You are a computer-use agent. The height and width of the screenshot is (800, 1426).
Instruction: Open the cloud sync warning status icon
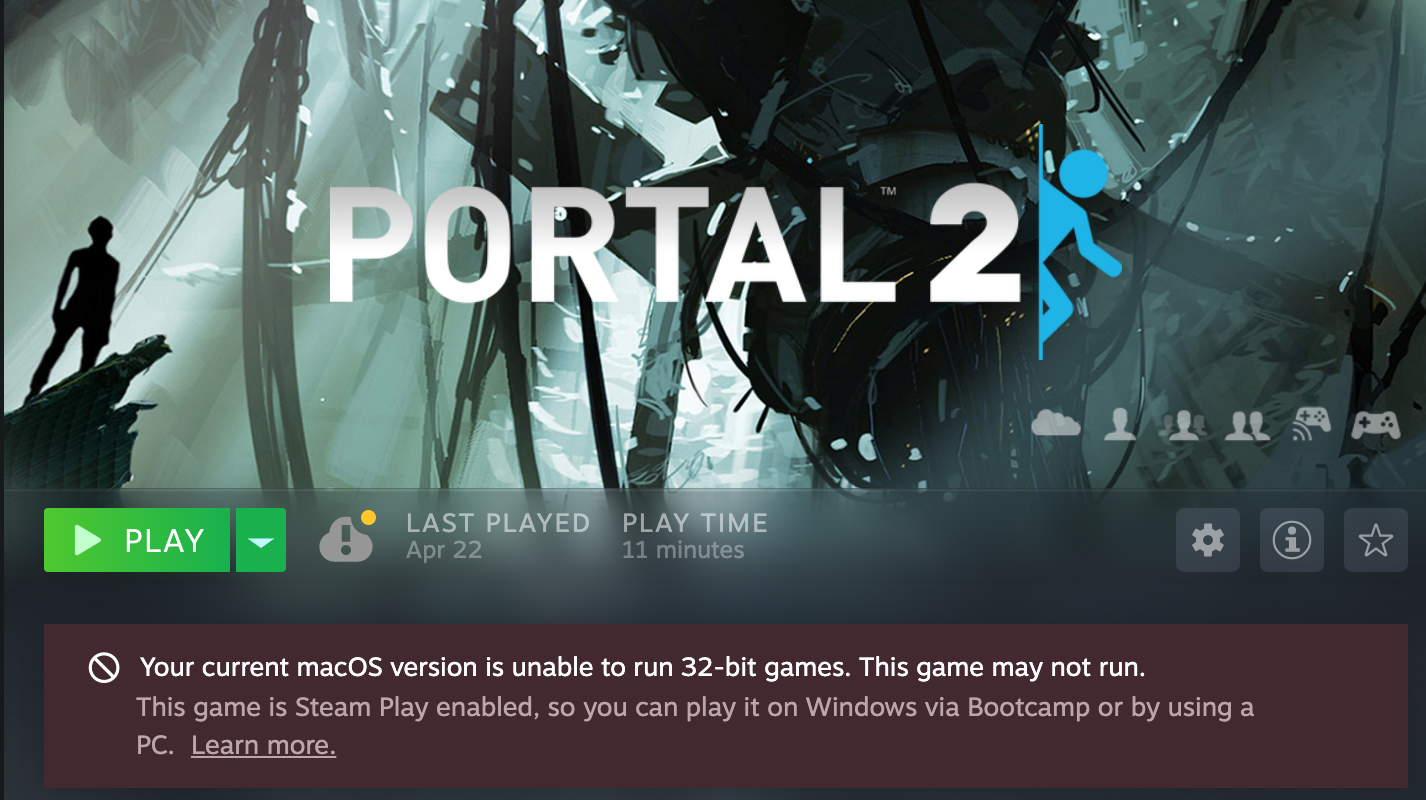click(x=347, y=537)
